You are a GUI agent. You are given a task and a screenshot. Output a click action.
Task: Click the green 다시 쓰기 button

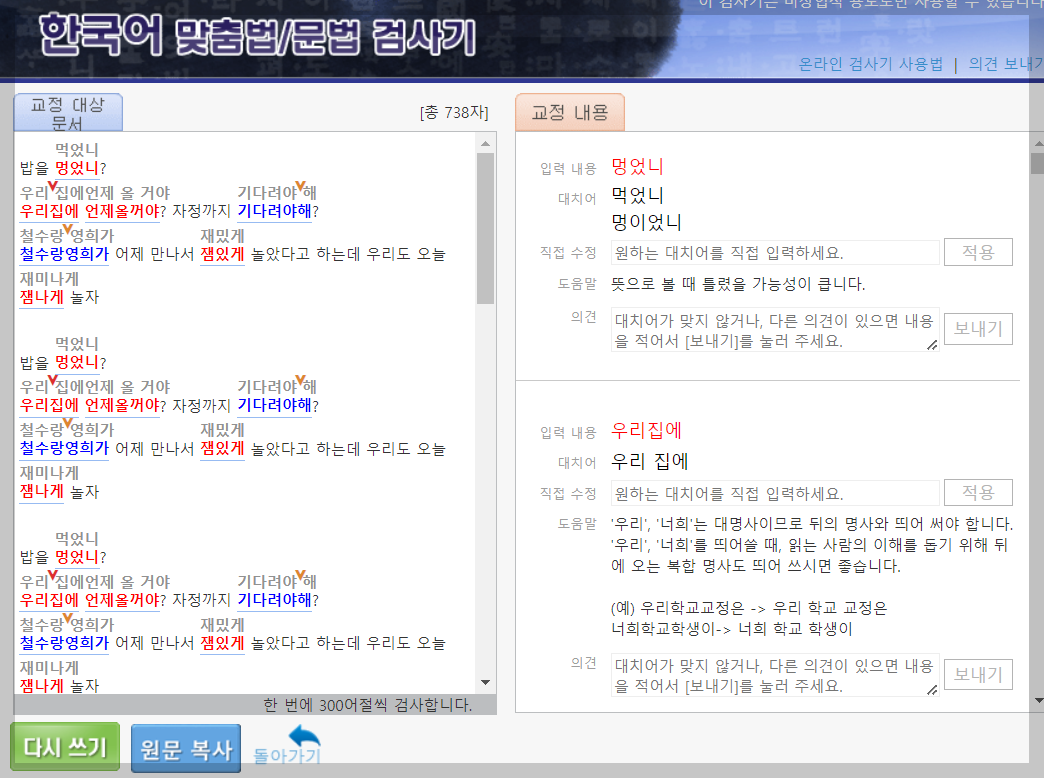point(64,746)
